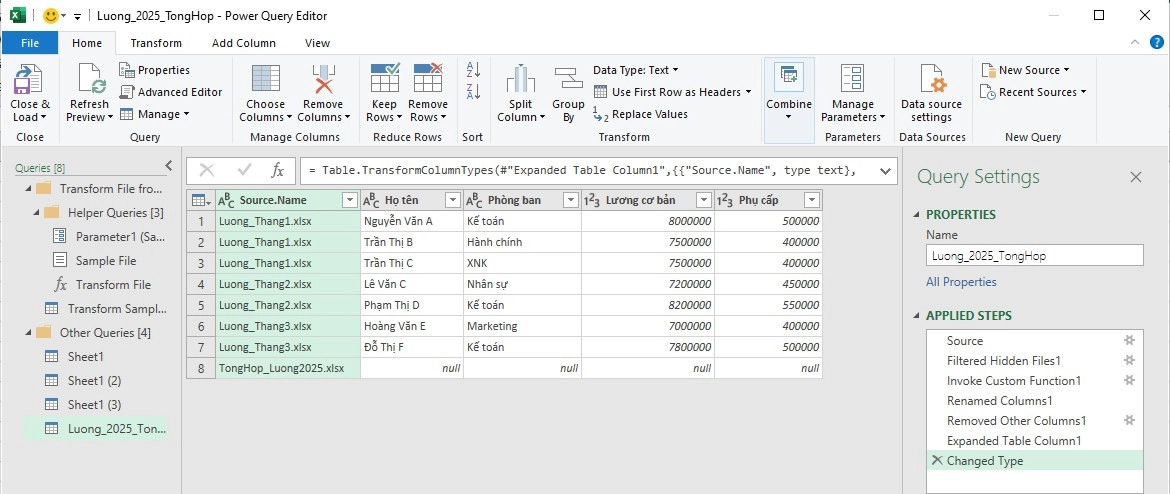Image resolution: width=1170 pixels, height=494 pixels.
Task: Select the cell Nguyễn Văn A
Action: point(412,221)
